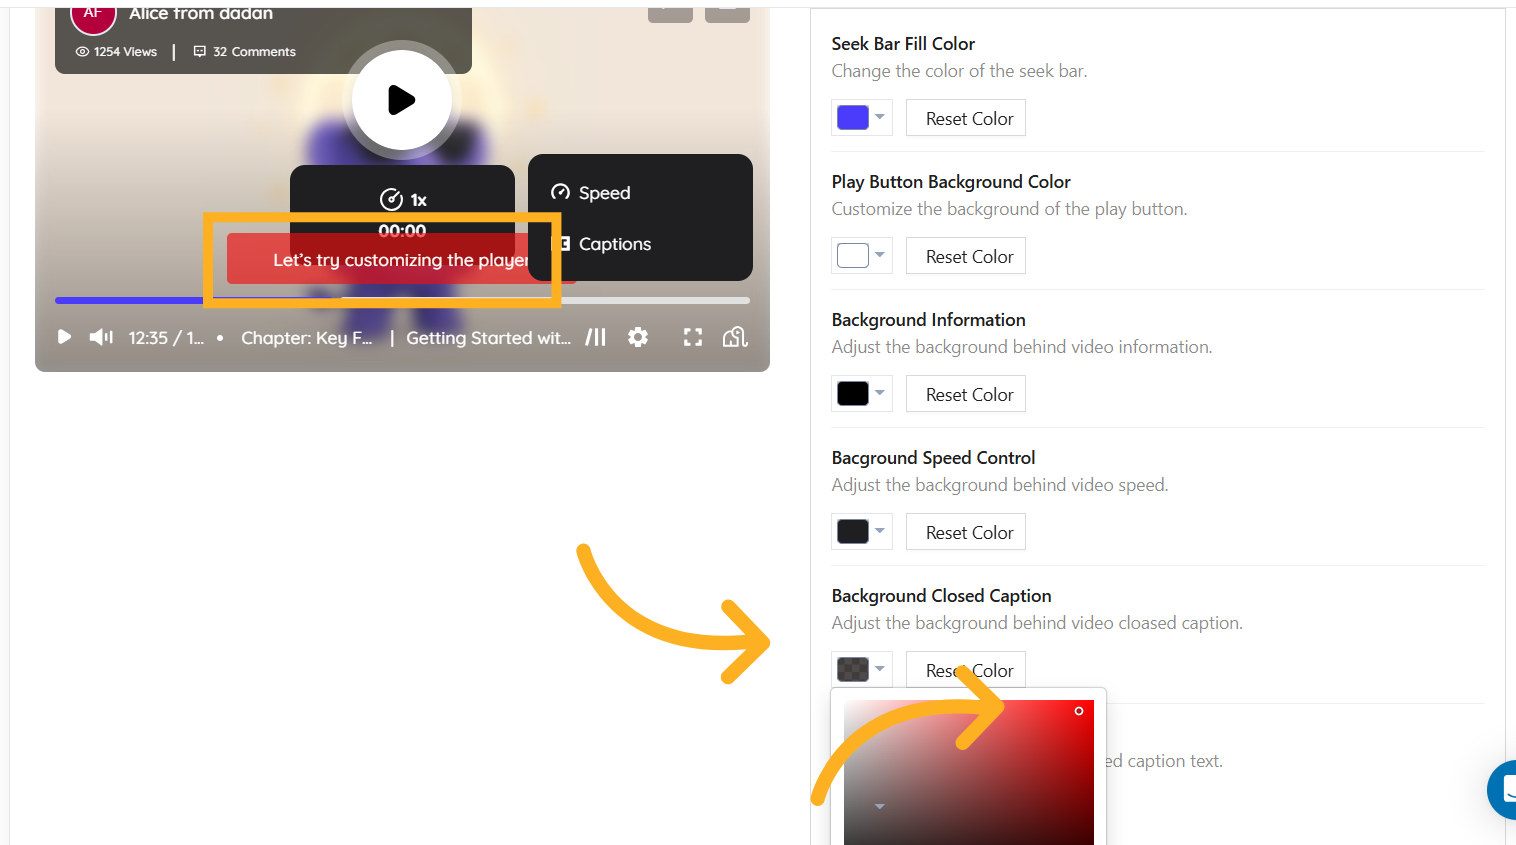Click the chat bubble icon at right edge
Image resolution: width=1516 pixels, height=845 pixels.
pos(1503,789)
